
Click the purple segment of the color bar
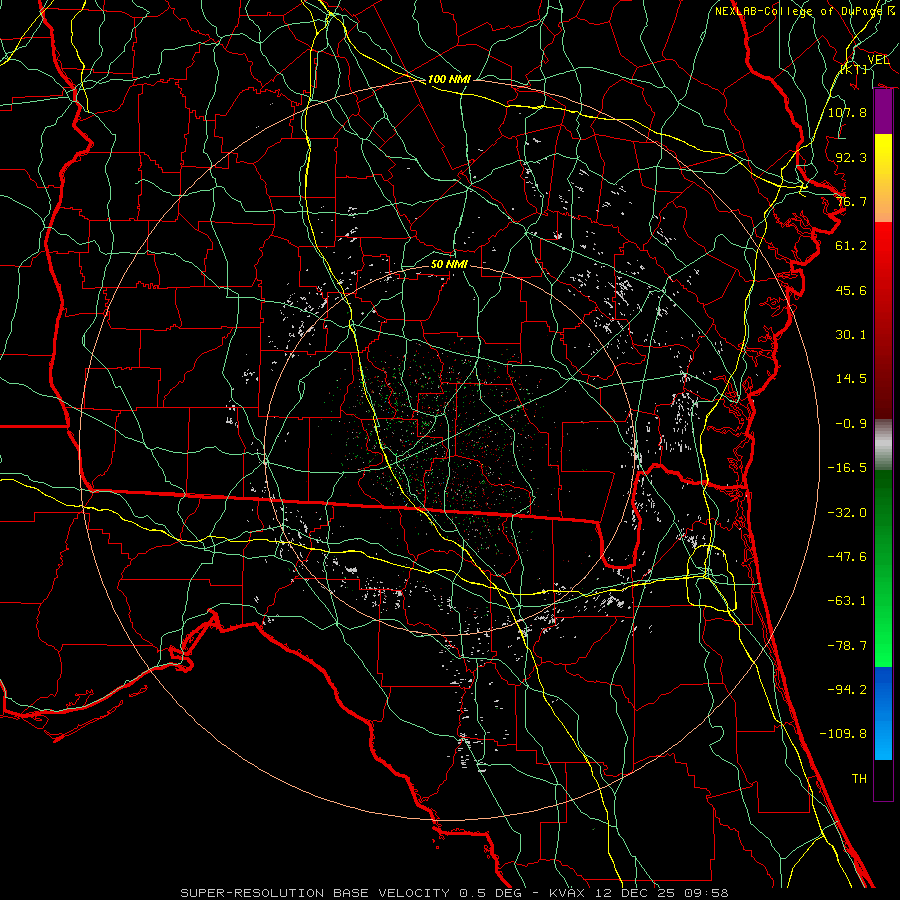tap(883, 112)
